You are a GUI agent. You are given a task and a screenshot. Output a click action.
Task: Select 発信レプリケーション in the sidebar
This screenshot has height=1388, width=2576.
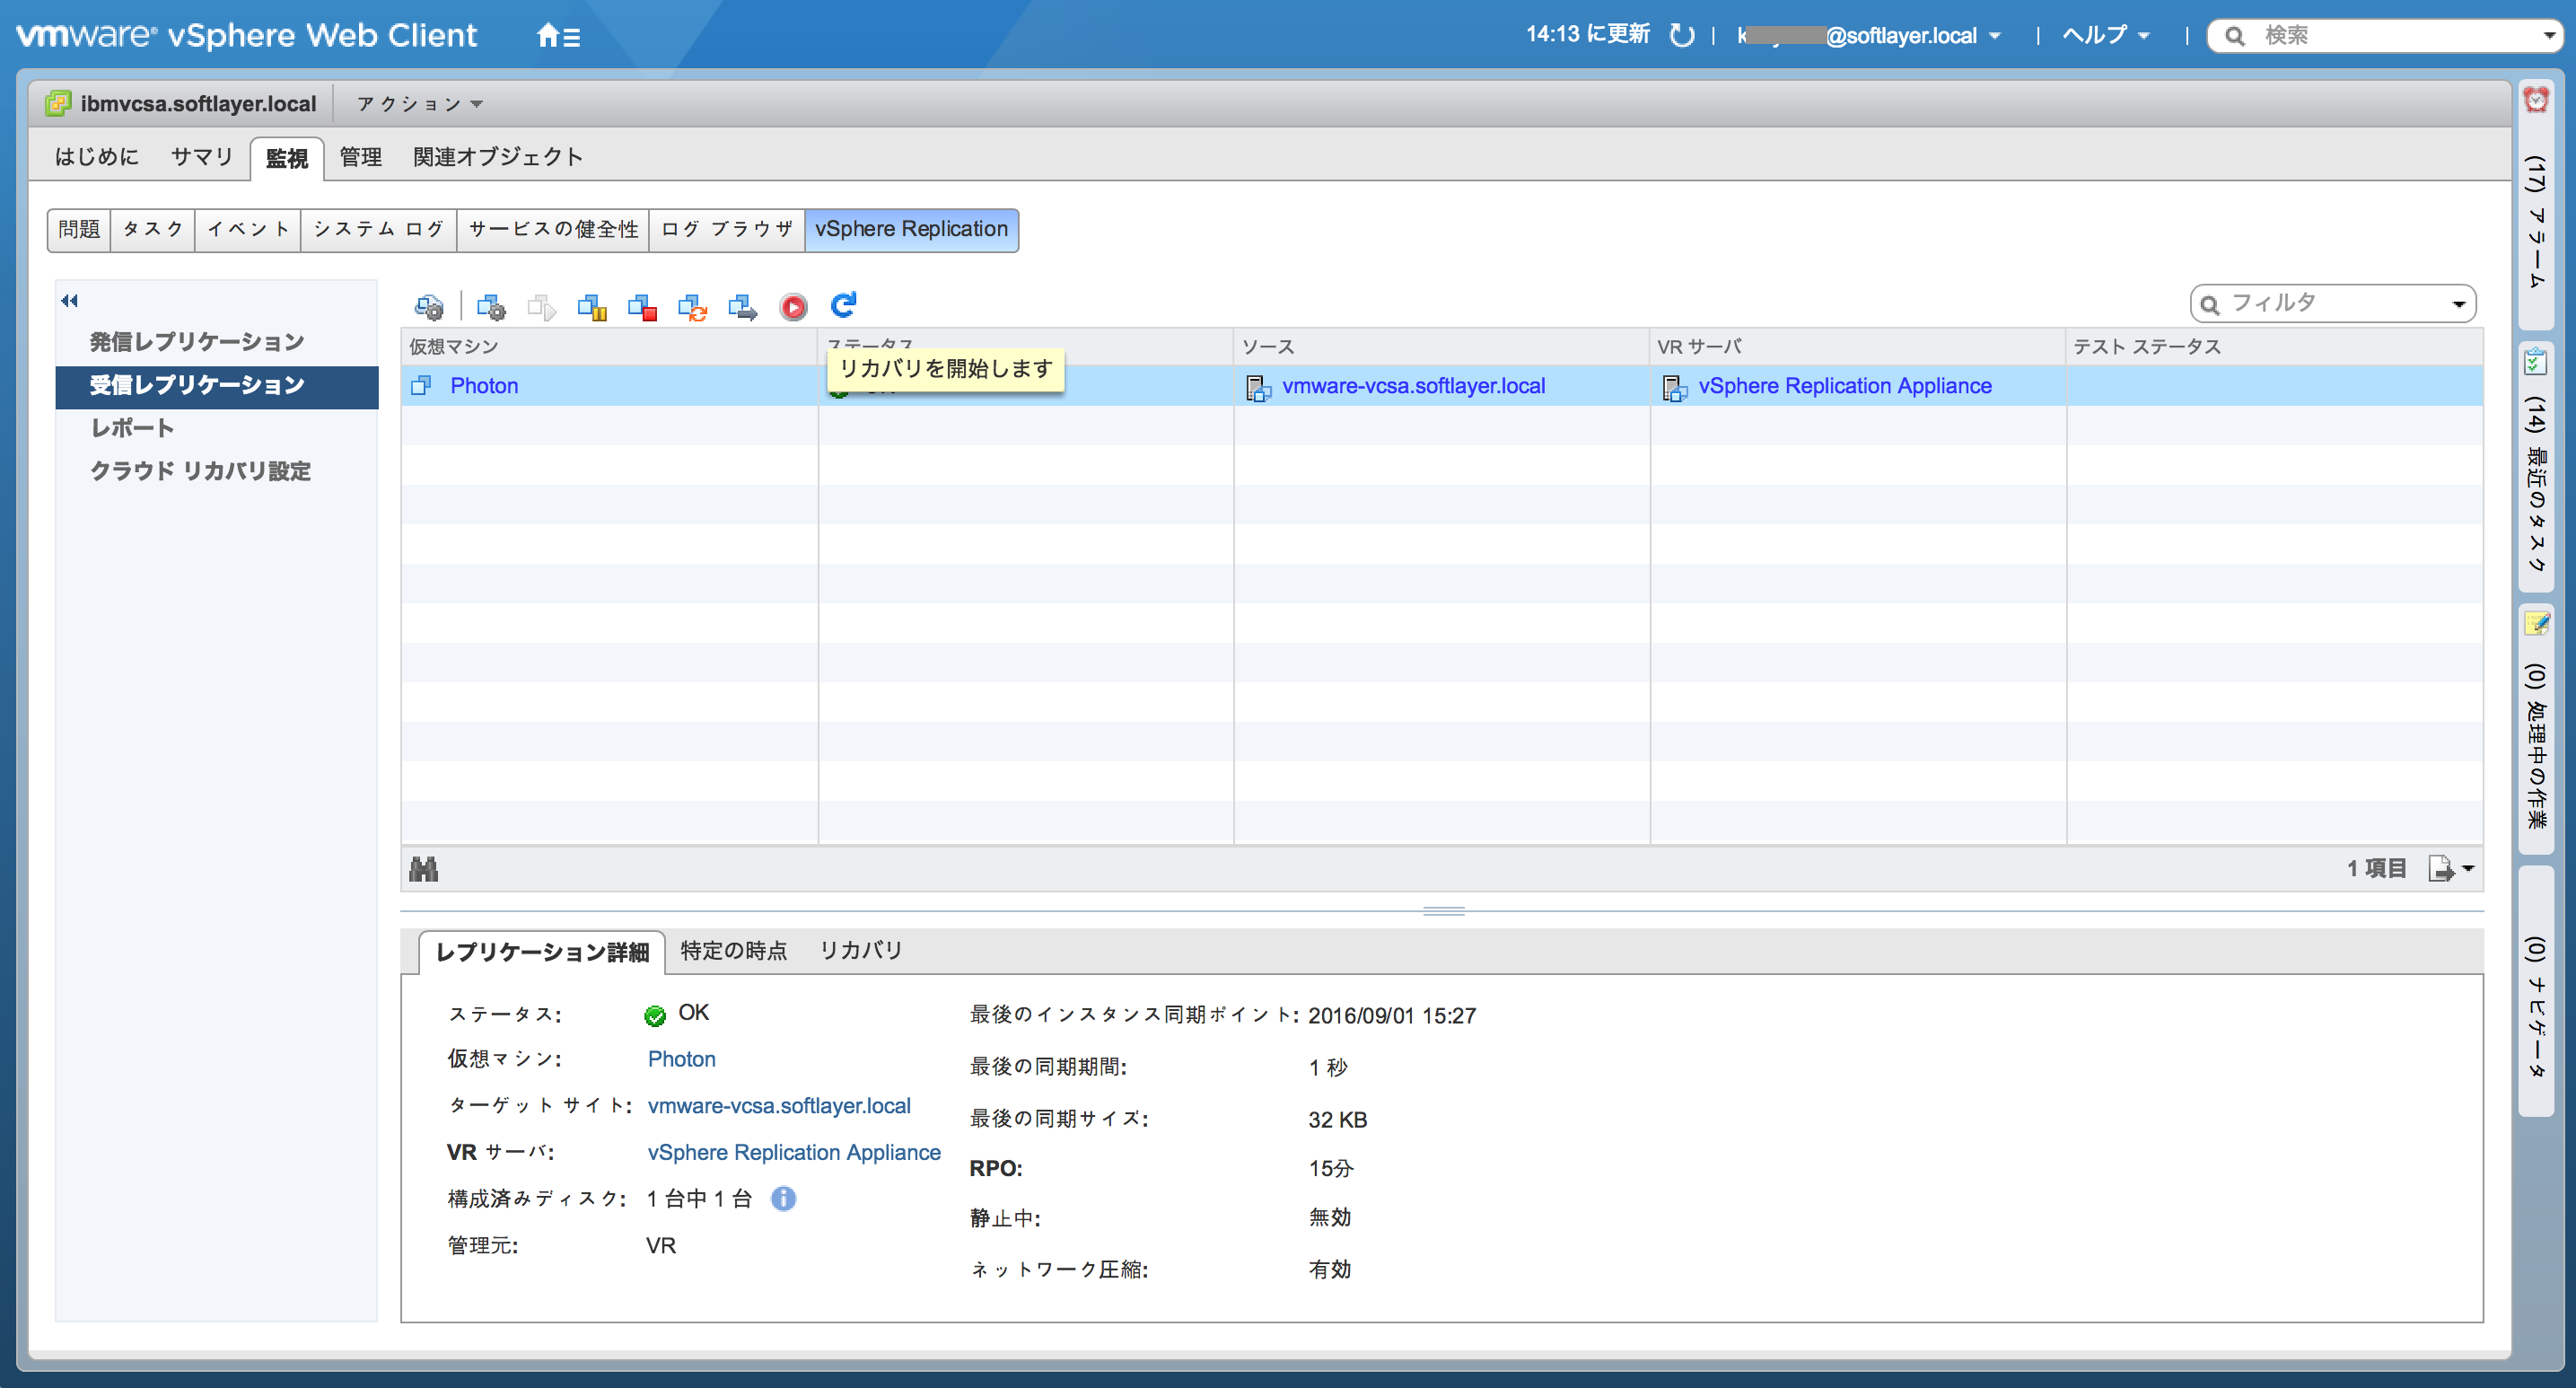tap(198, 341)
